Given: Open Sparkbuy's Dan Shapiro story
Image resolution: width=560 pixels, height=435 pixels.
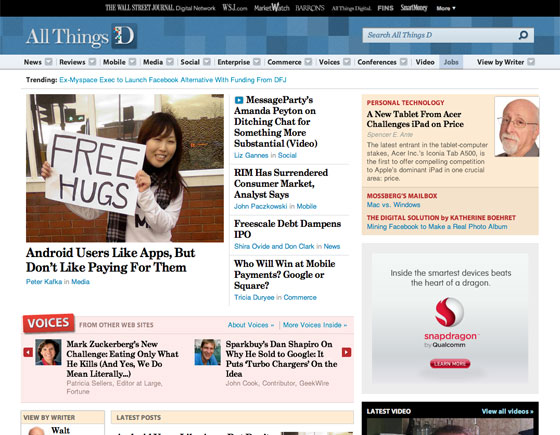Looking at the screenshot, I should tap(281, 359).
